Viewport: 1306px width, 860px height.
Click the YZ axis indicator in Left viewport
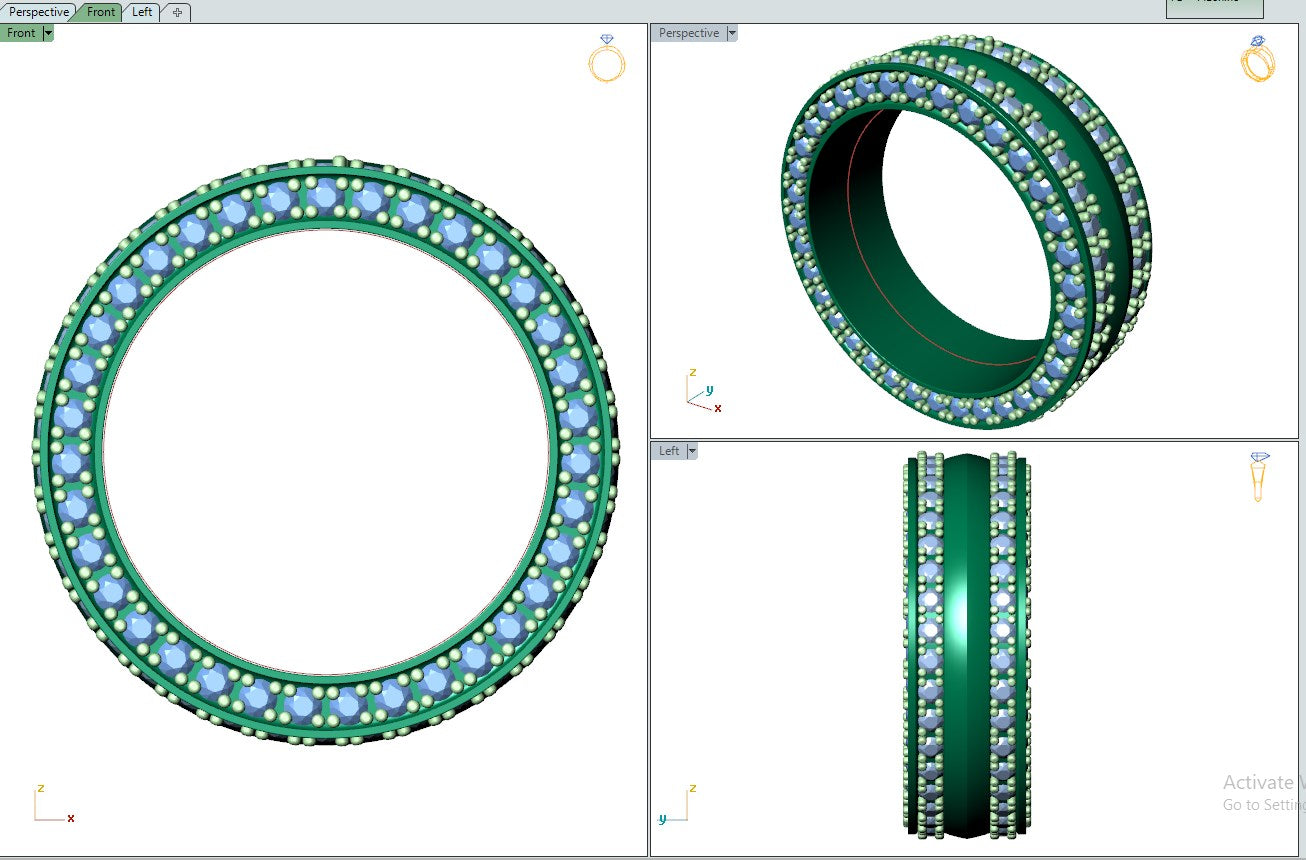[675, 804]
